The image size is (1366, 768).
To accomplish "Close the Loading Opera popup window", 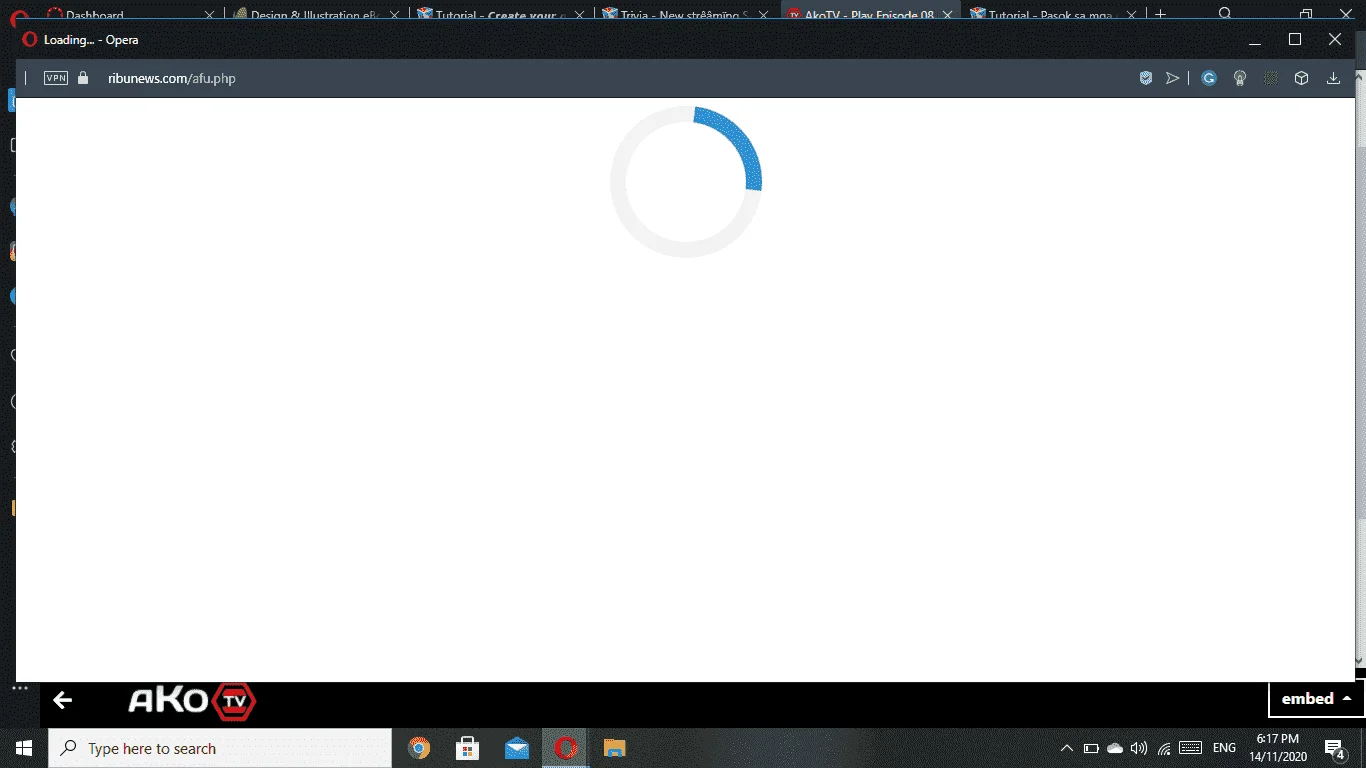I will [1335, 39].
